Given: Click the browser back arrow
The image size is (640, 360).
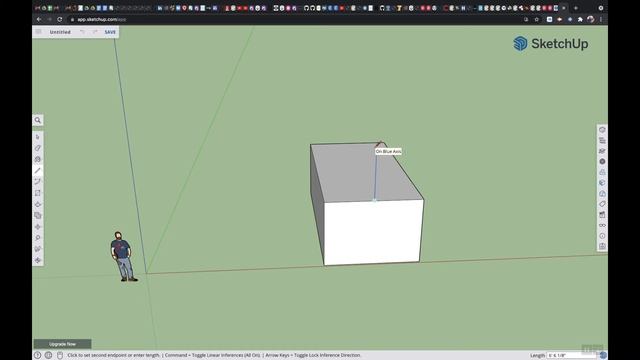Looking at the screenshot, I should click(x=39, y=19).
